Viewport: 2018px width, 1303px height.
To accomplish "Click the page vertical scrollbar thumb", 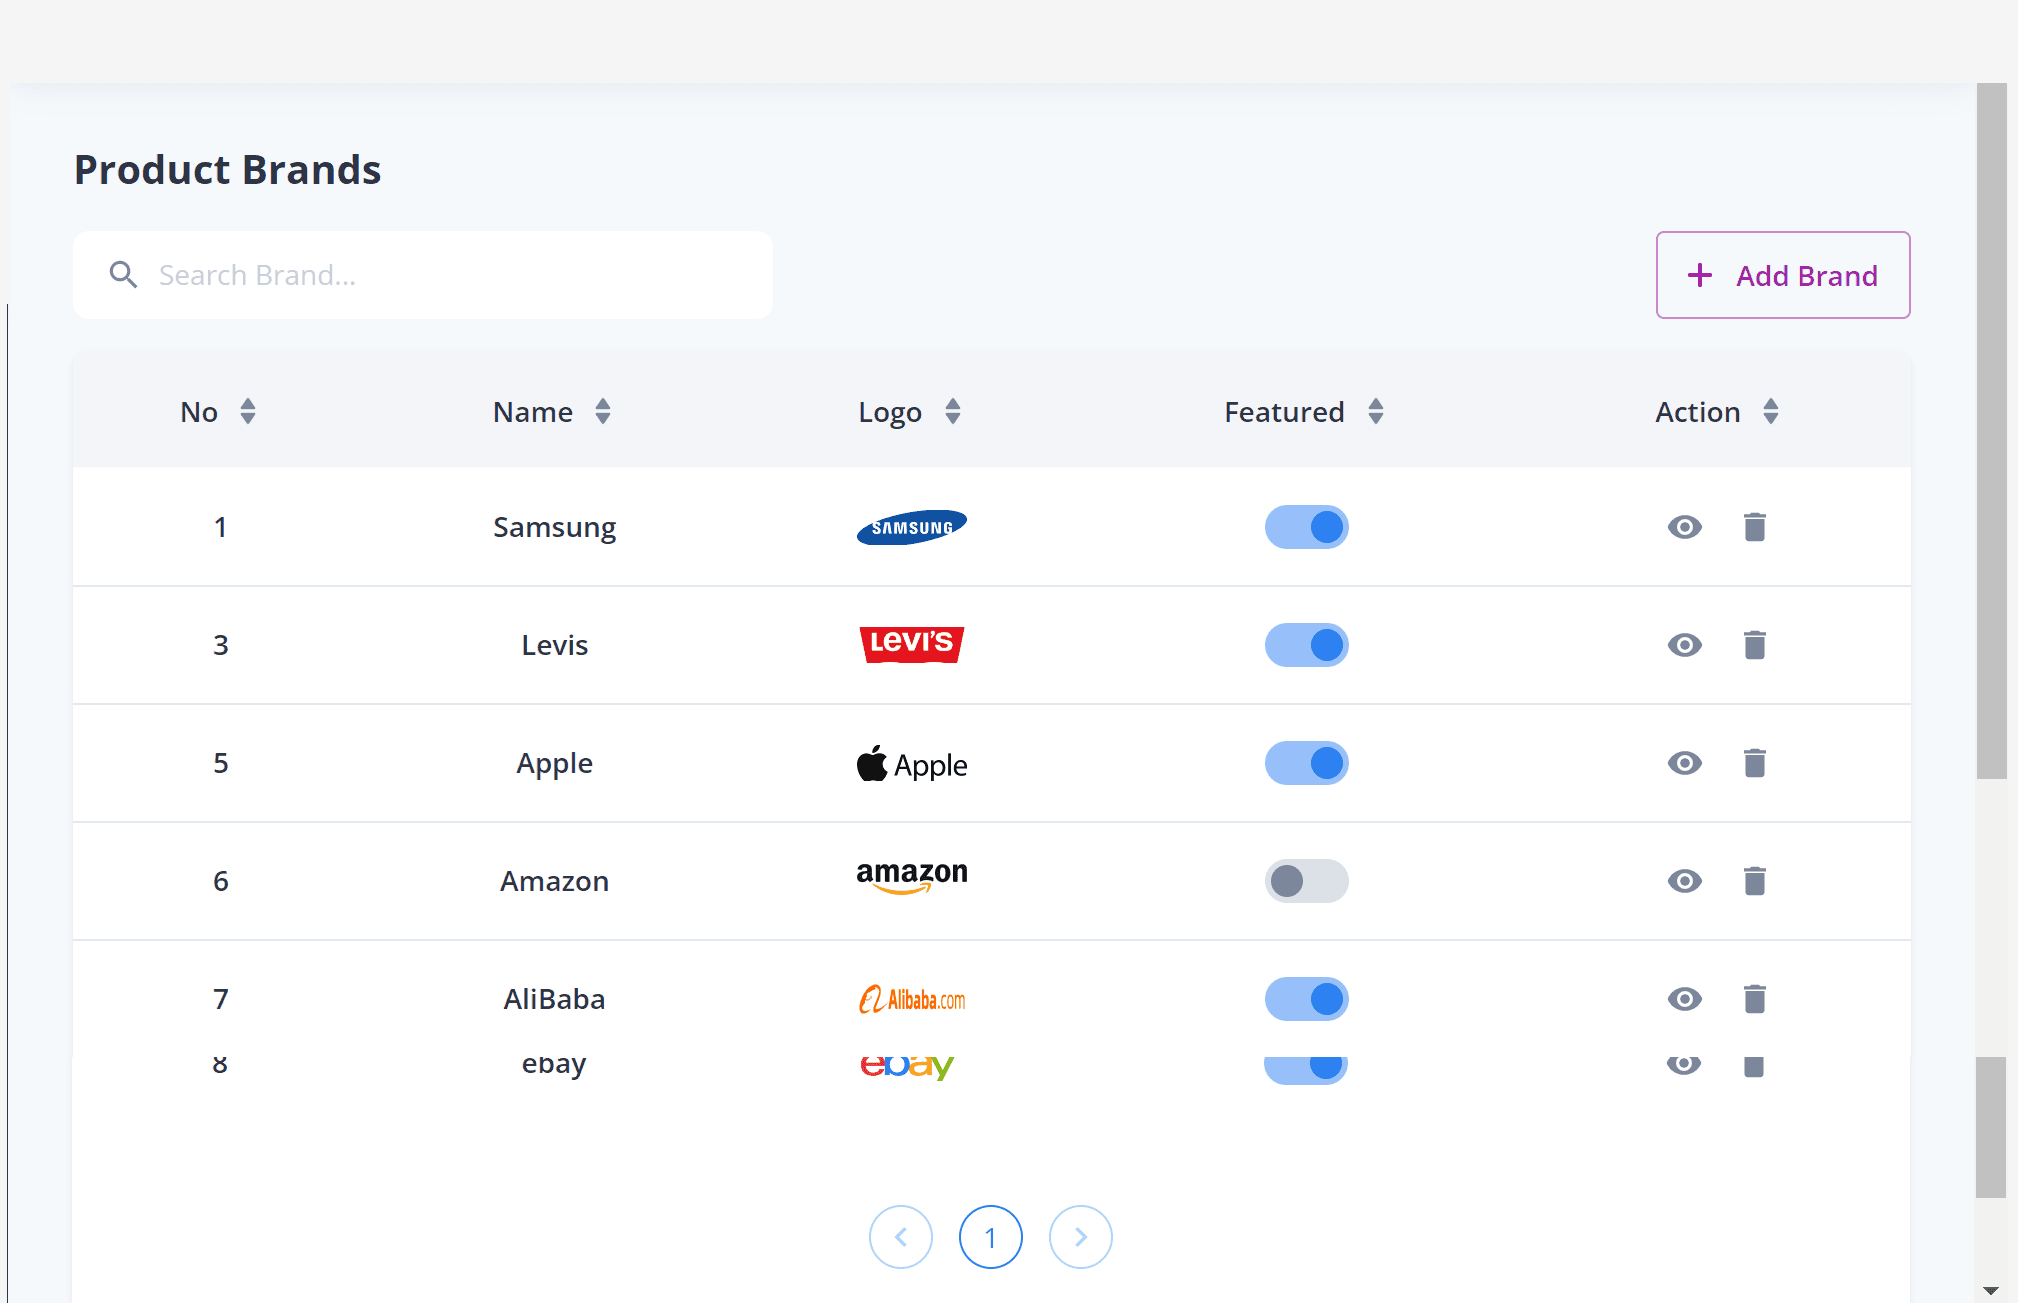I will pos(1991,430).
